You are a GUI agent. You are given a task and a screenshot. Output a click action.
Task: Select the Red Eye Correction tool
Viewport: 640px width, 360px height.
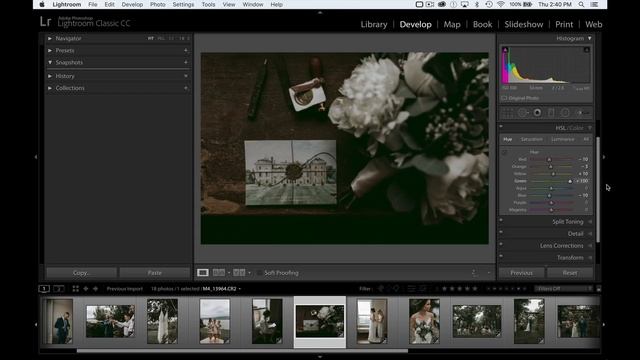(537, 113)
